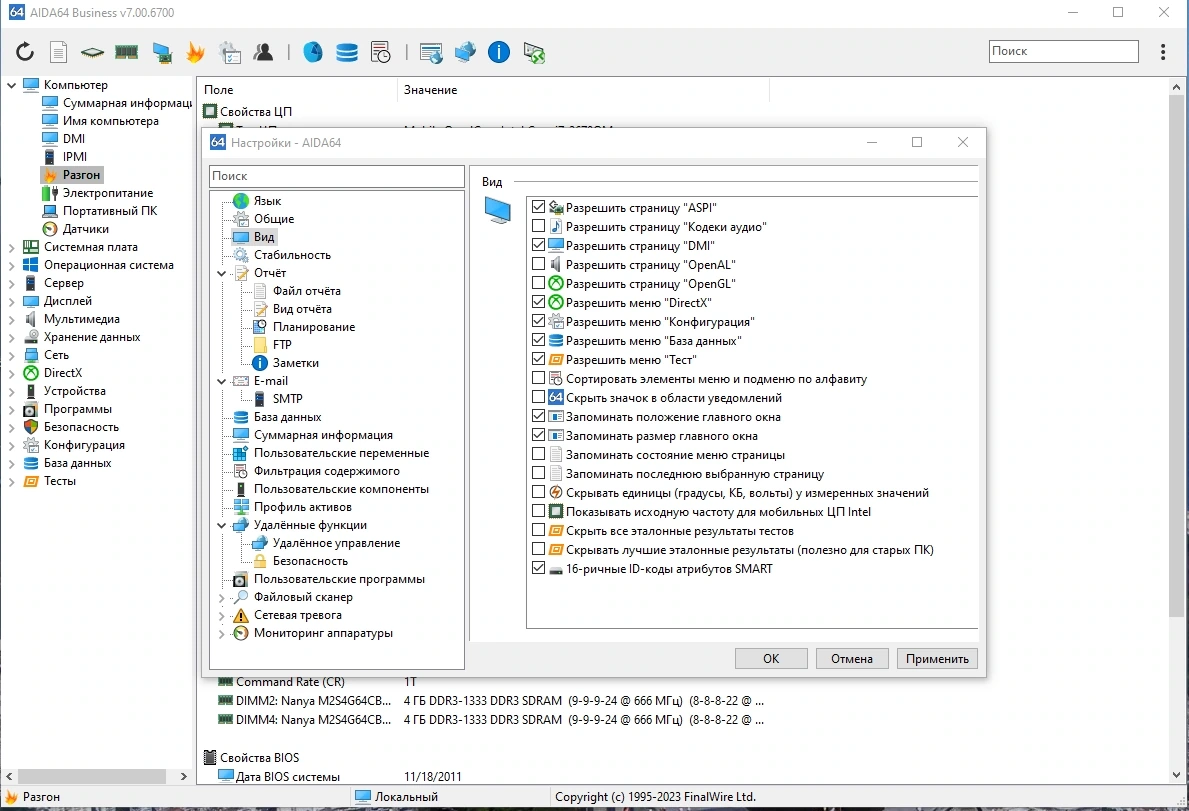Viewport: 1189px width, 811px height.
Task: Open Планирование under Отчёт
Action: 314,327
